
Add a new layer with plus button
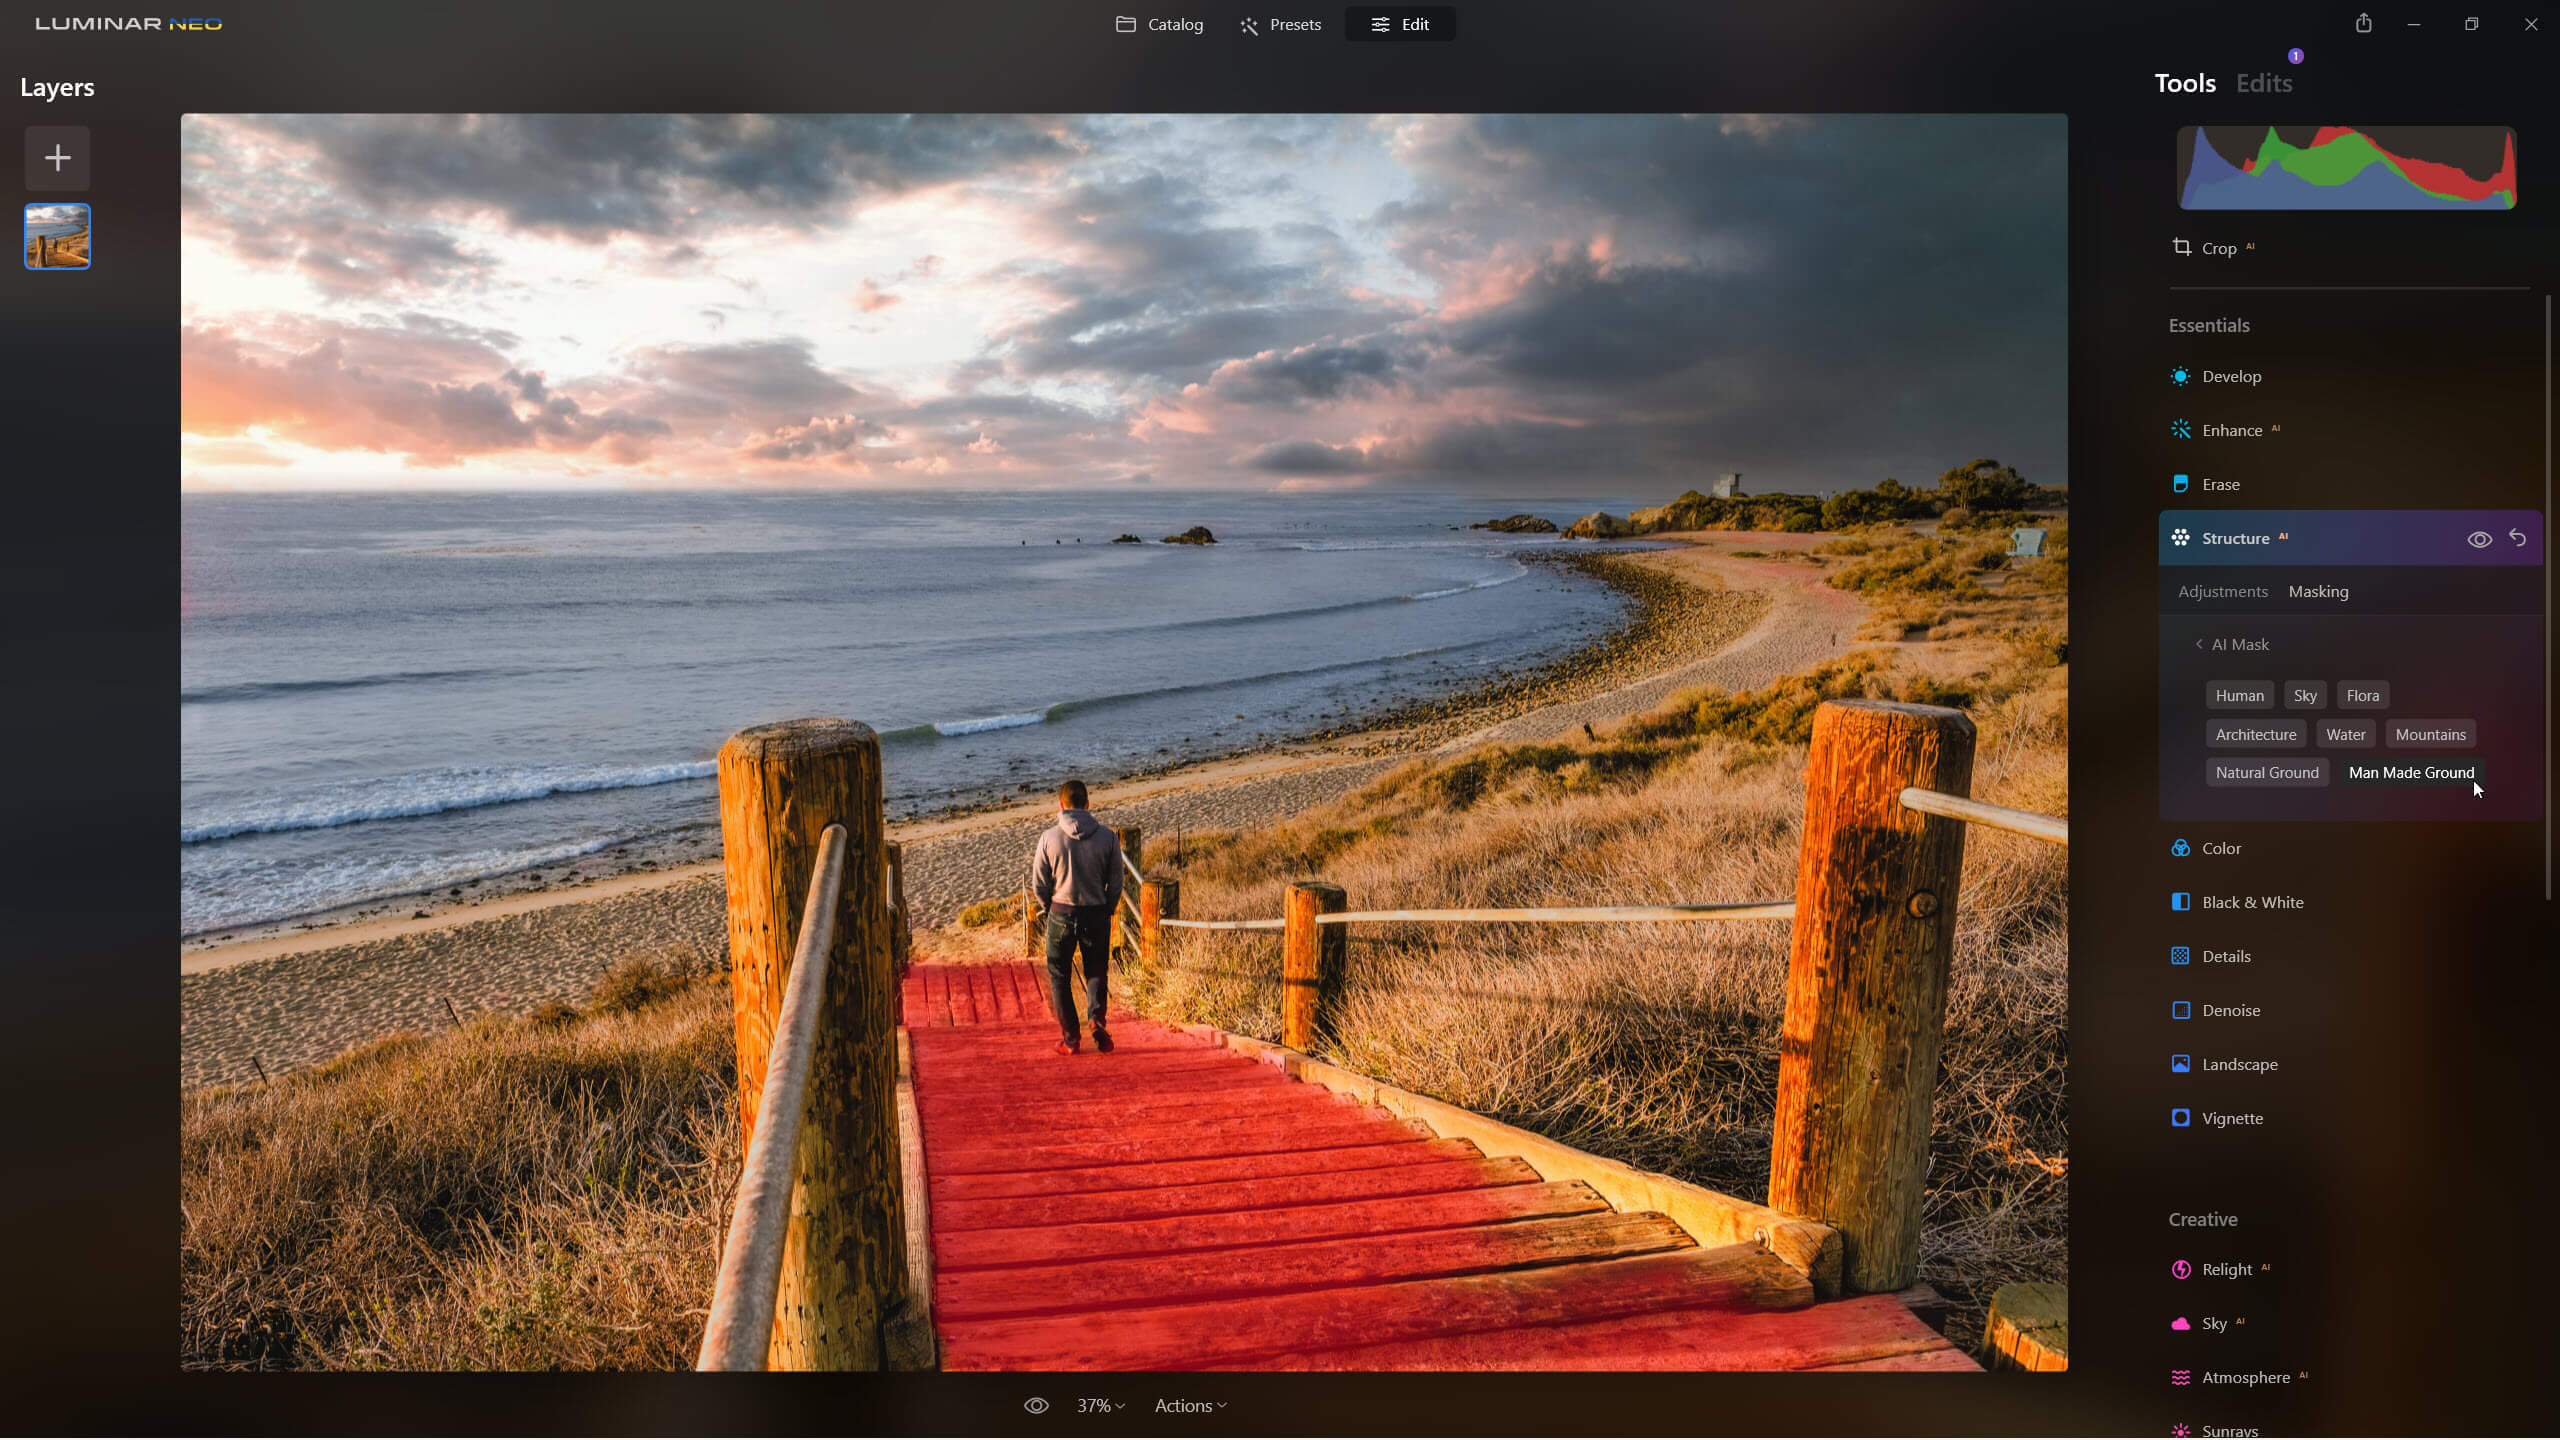tap(58, 158)
